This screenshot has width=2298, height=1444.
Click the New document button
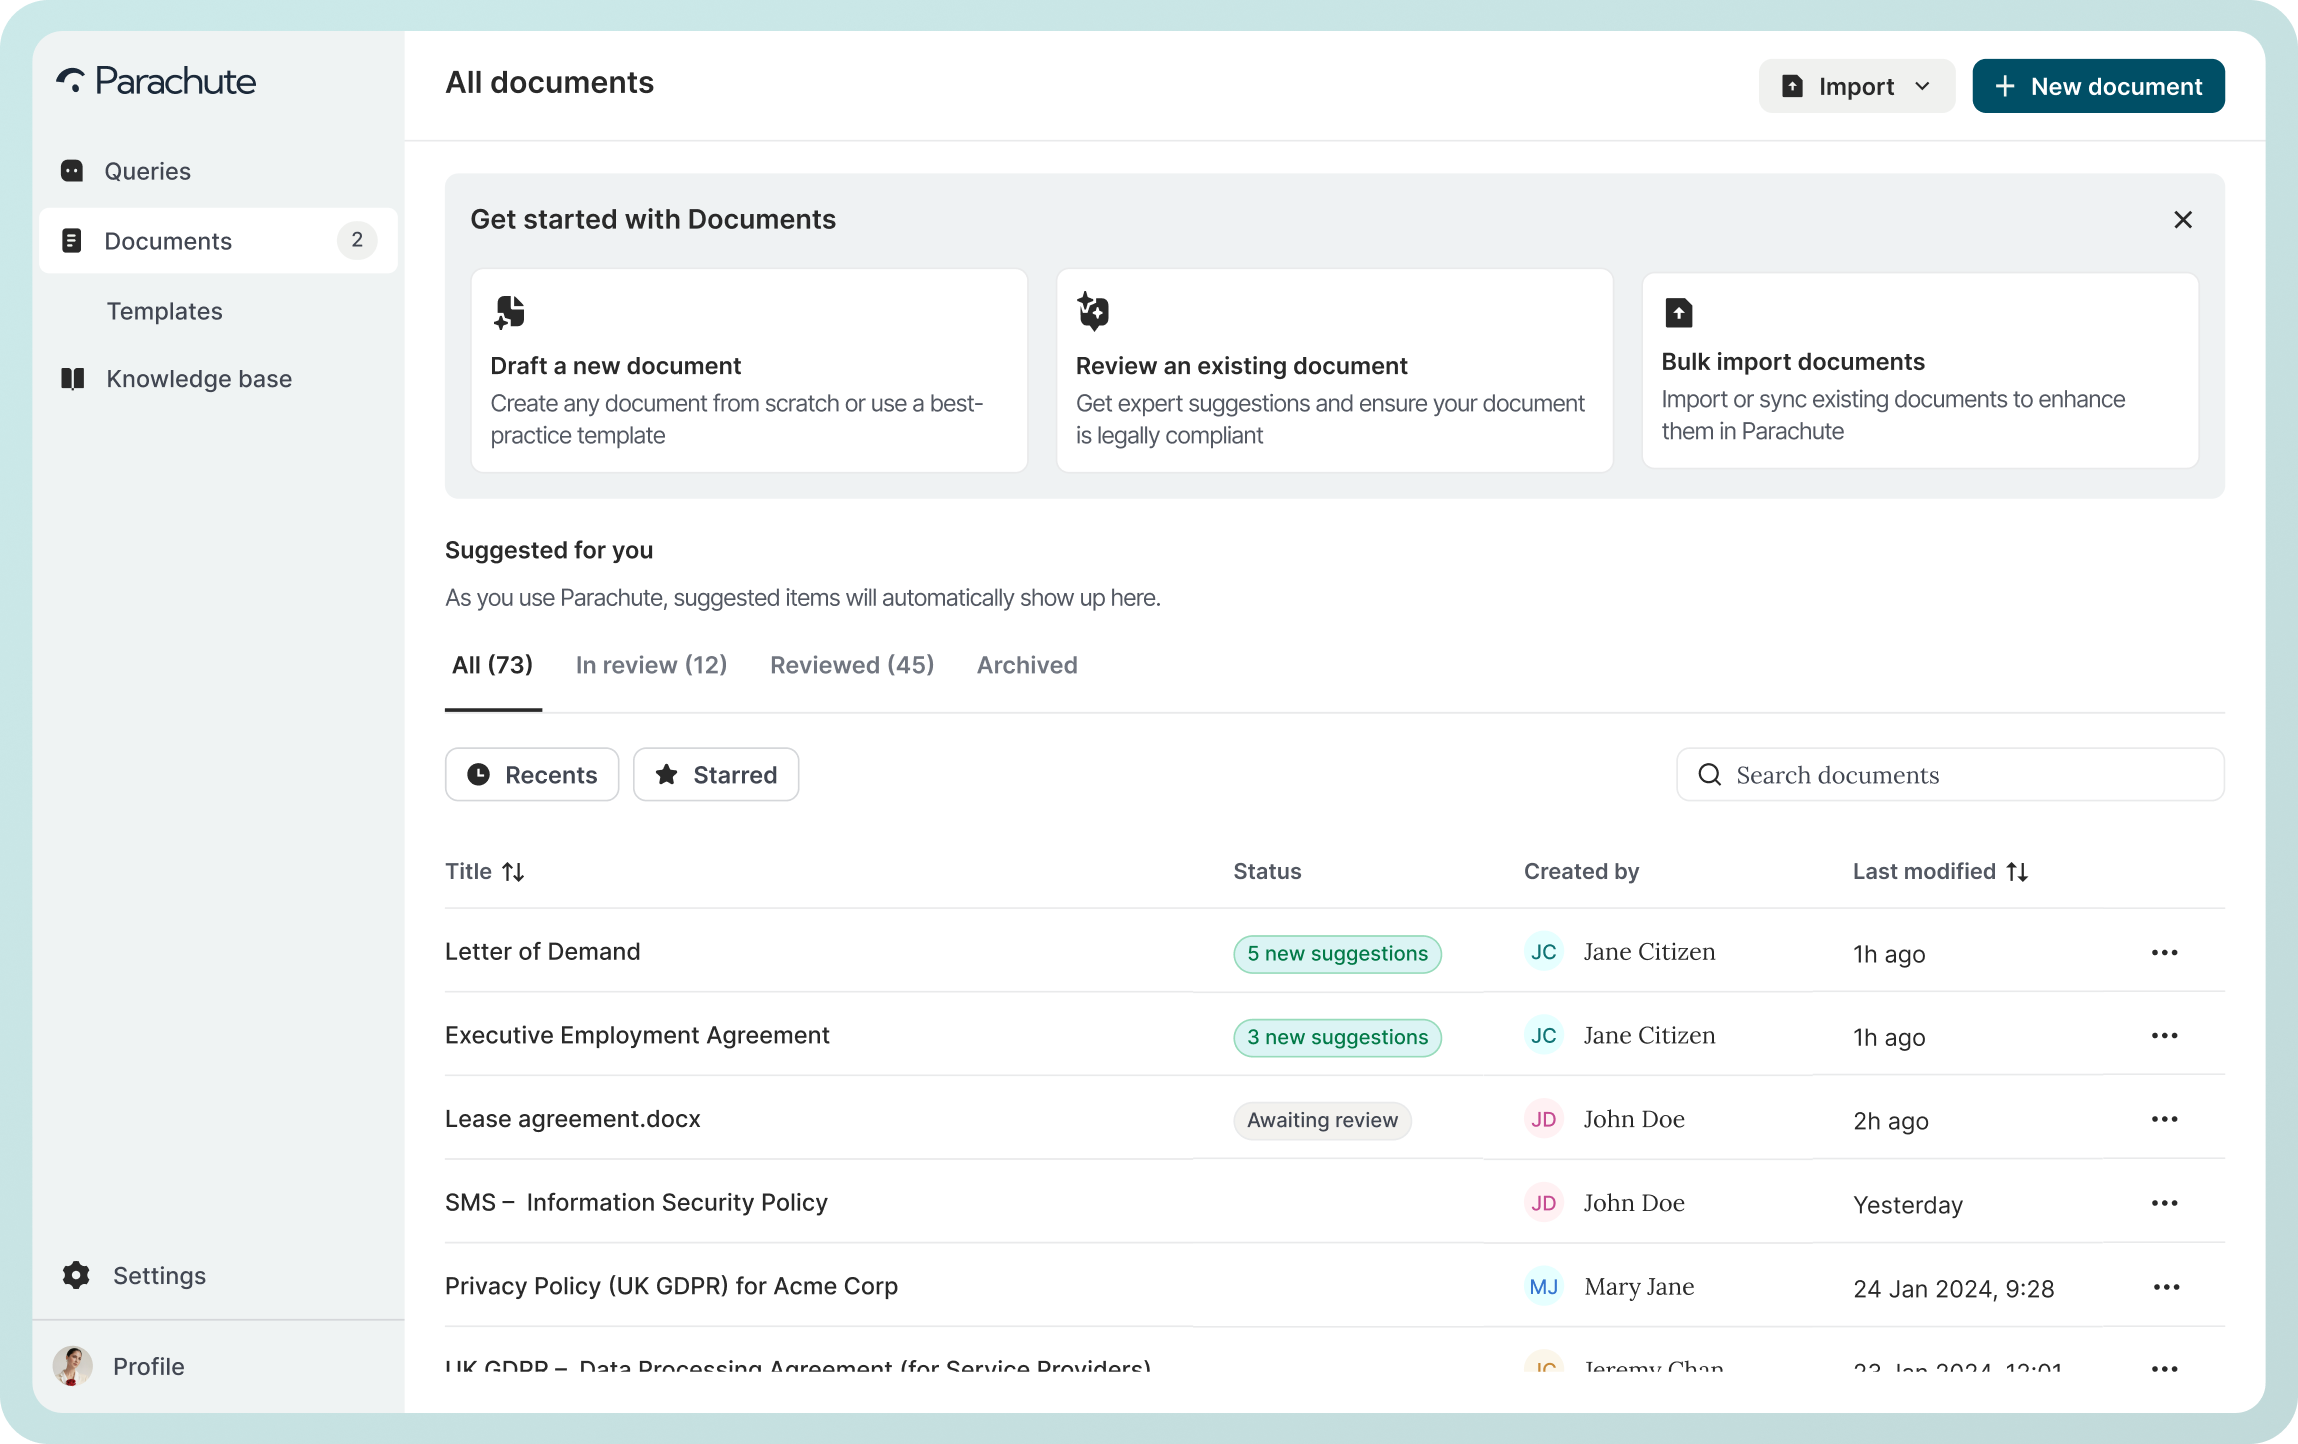[x=2098, y=87]
